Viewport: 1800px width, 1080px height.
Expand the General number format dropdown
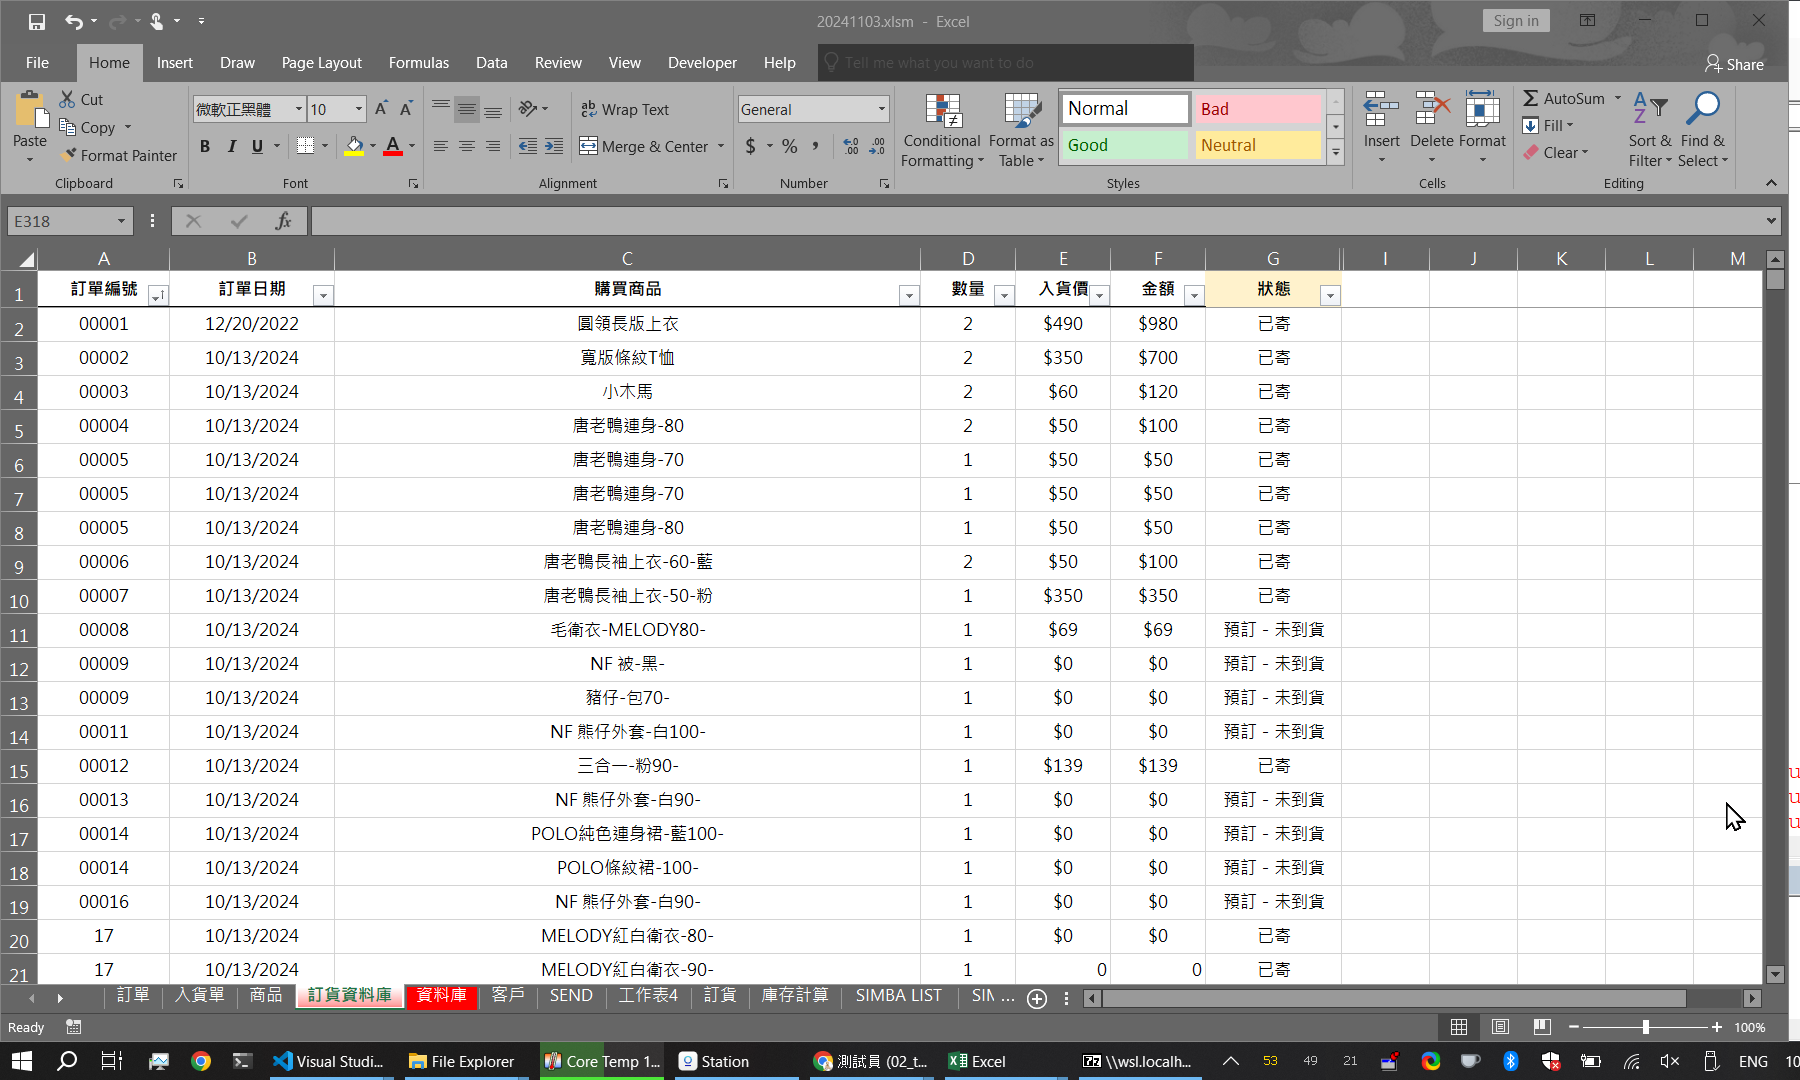pyautogui.click(x=881, y=109)
